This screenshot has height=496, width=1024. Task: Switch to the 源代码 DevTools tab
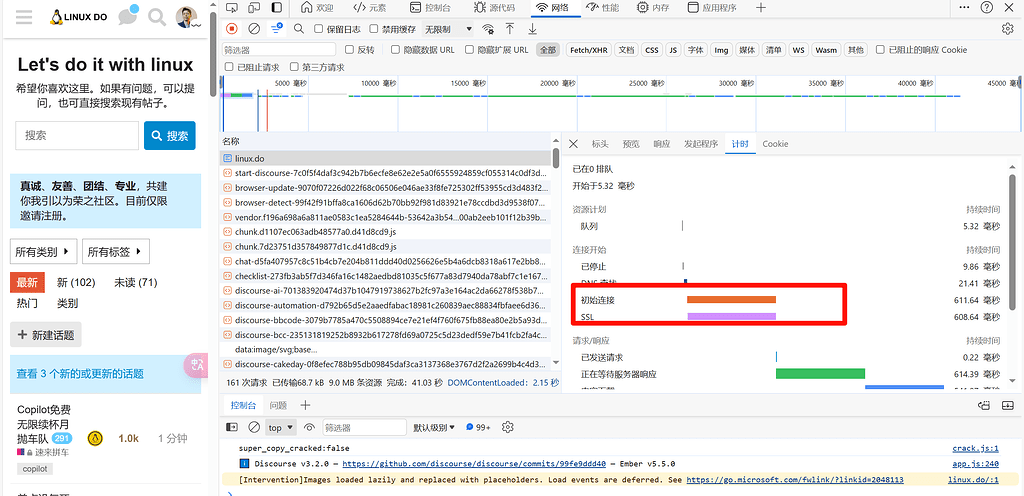494,8
